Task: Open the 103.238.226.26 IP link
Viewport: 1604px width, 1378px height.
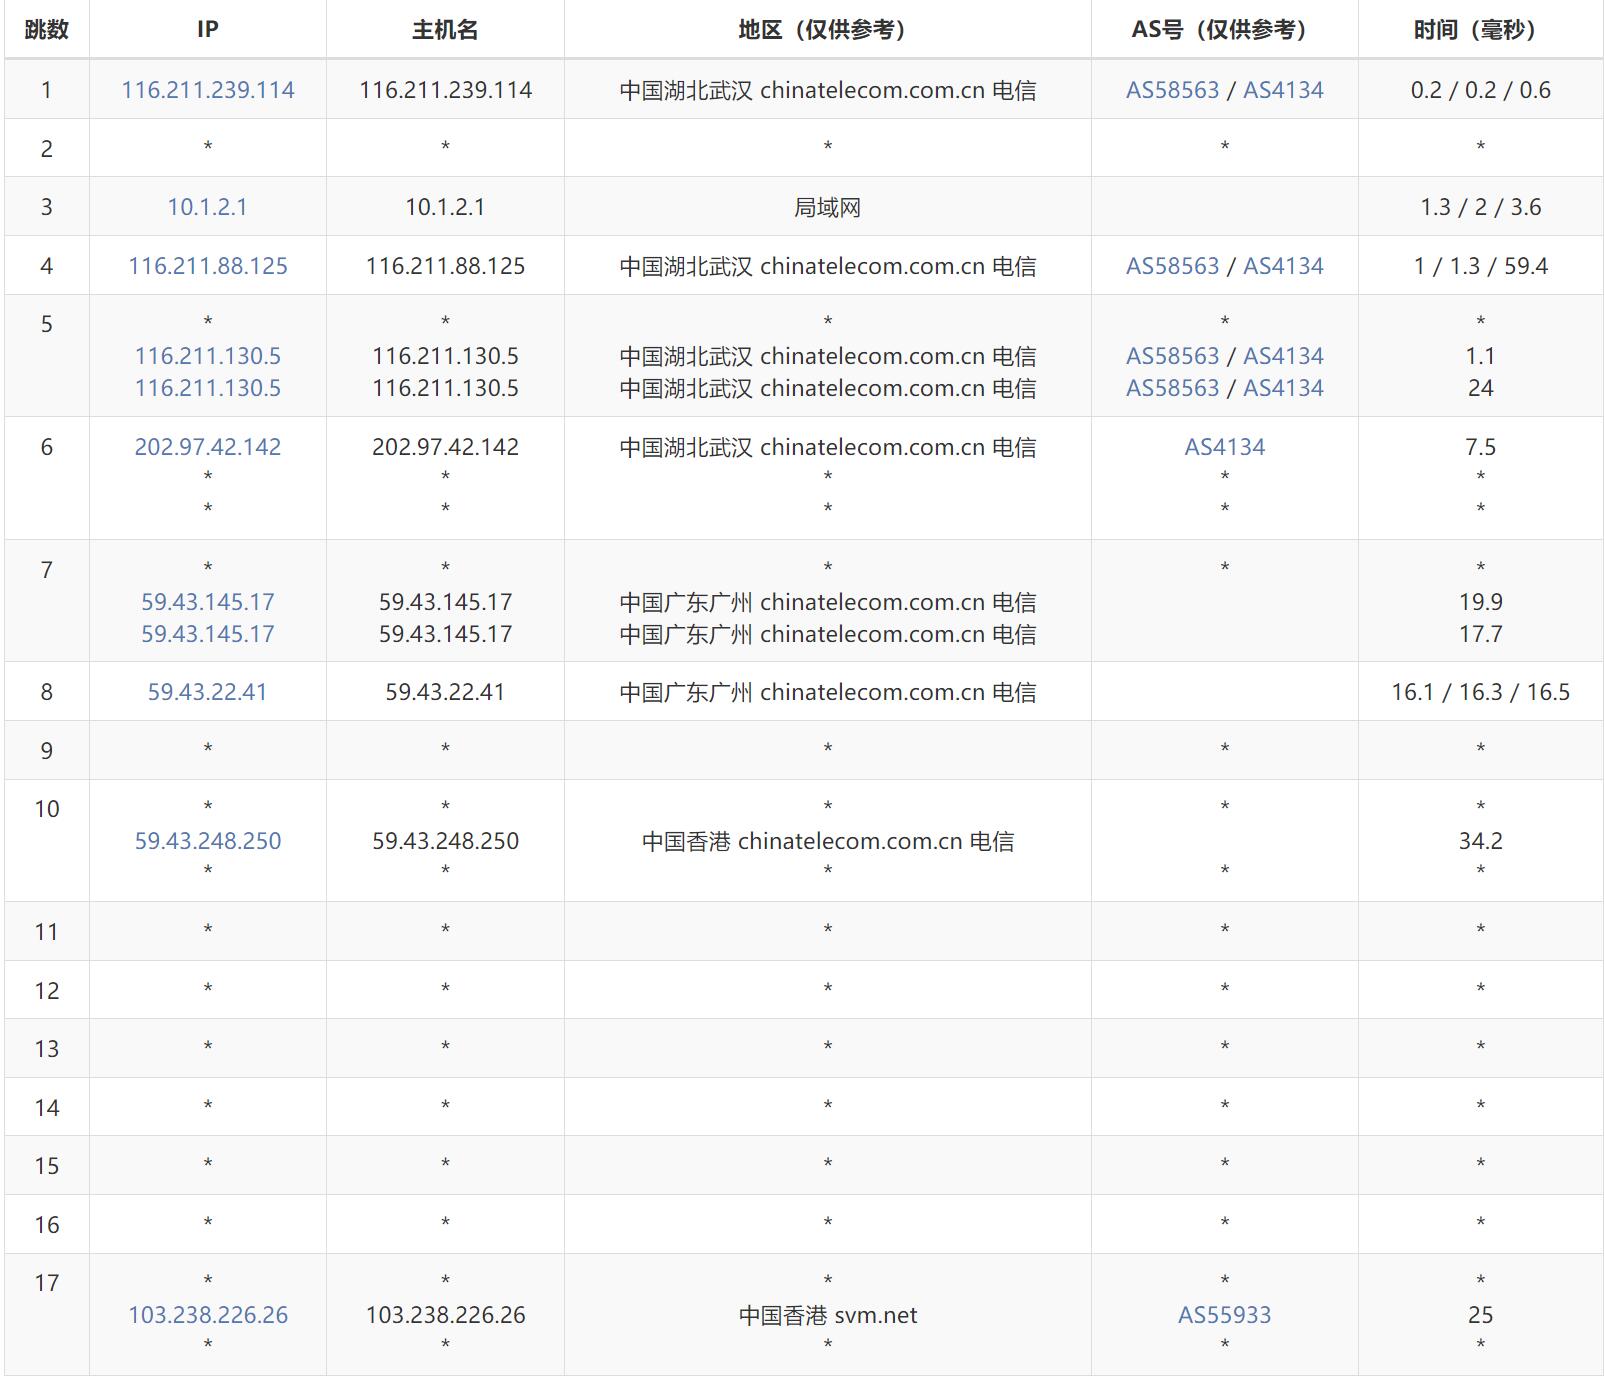Action: click(208, 1315)
